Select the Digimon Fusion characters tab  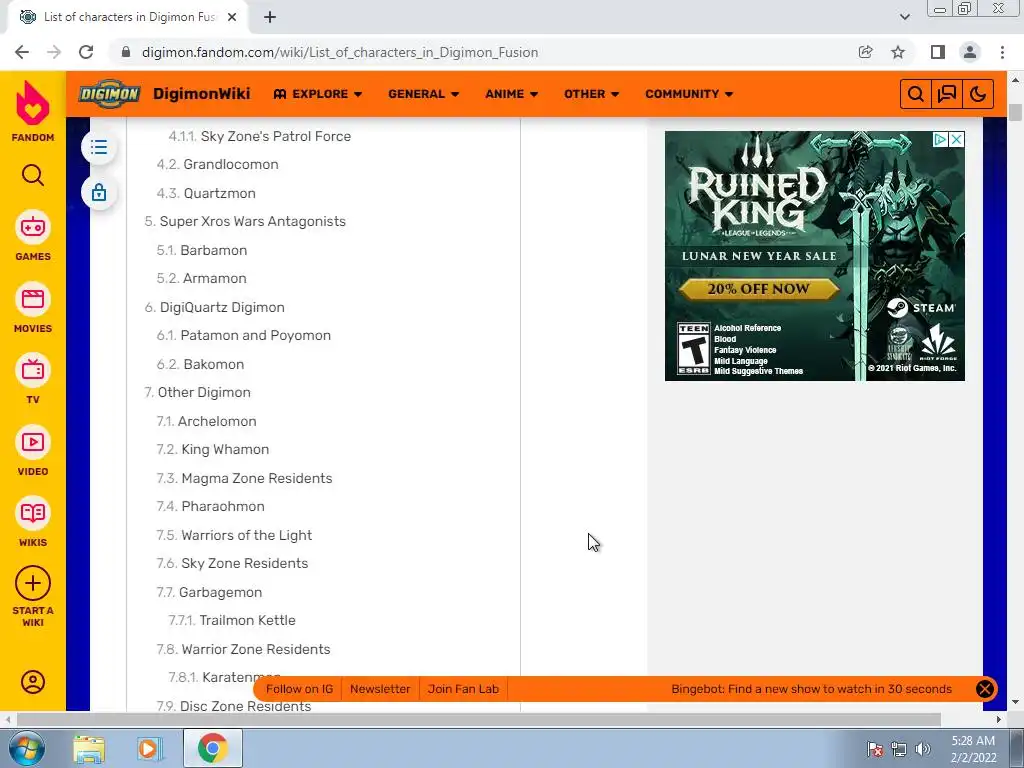click(129, 17)
